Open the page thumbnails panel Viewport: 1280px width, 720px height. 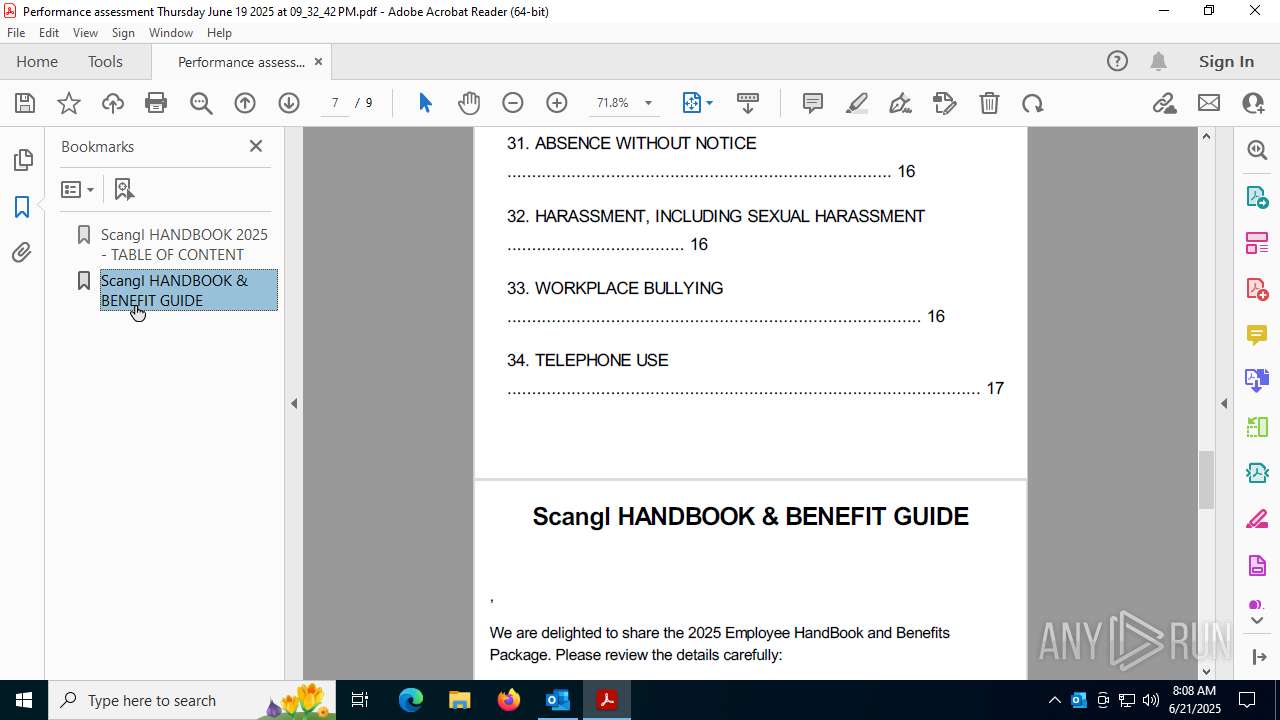(22, 160)
